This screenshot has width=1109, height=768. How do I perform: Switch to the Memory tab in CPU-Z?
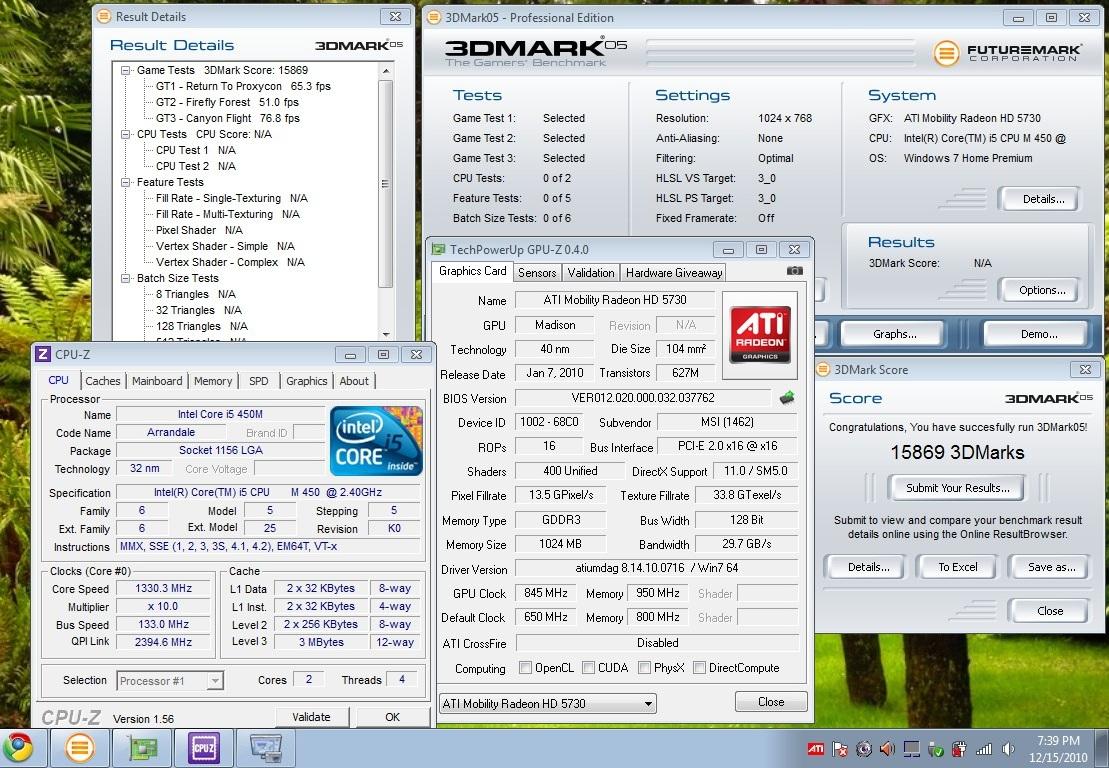point(213,381)
